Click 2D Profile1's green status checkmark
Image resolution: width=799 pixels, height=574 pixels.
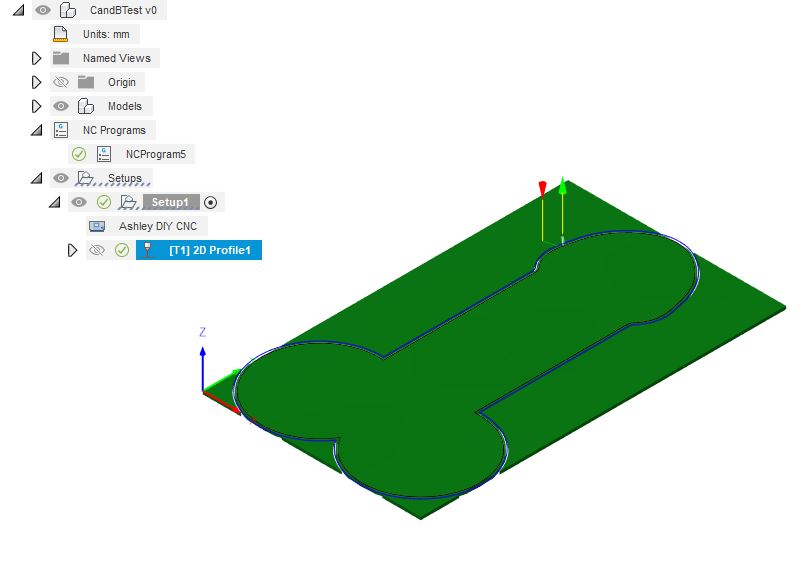[x=122, y=250]
